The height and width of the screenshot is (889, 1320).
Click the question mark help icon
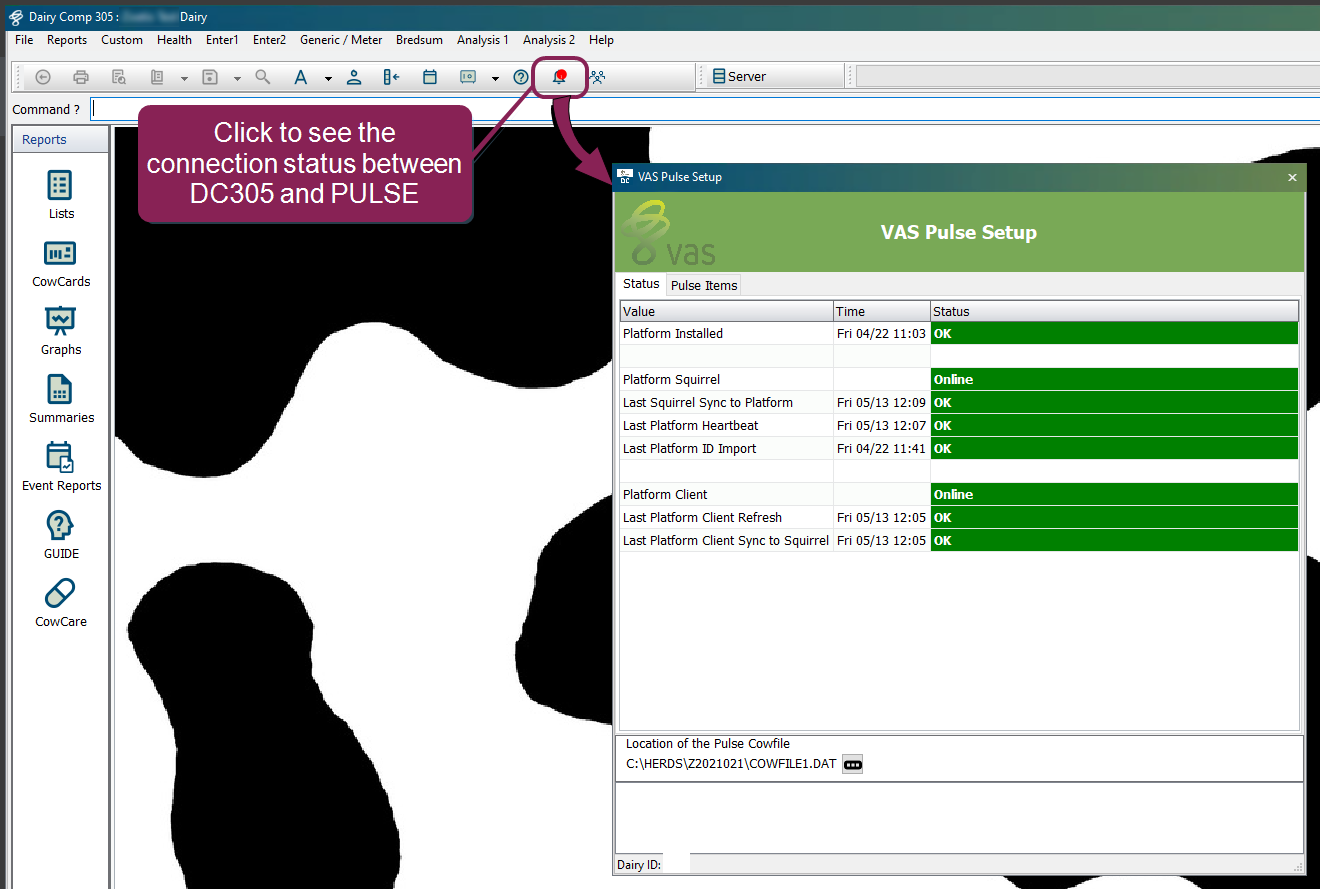tap(521, 77)
